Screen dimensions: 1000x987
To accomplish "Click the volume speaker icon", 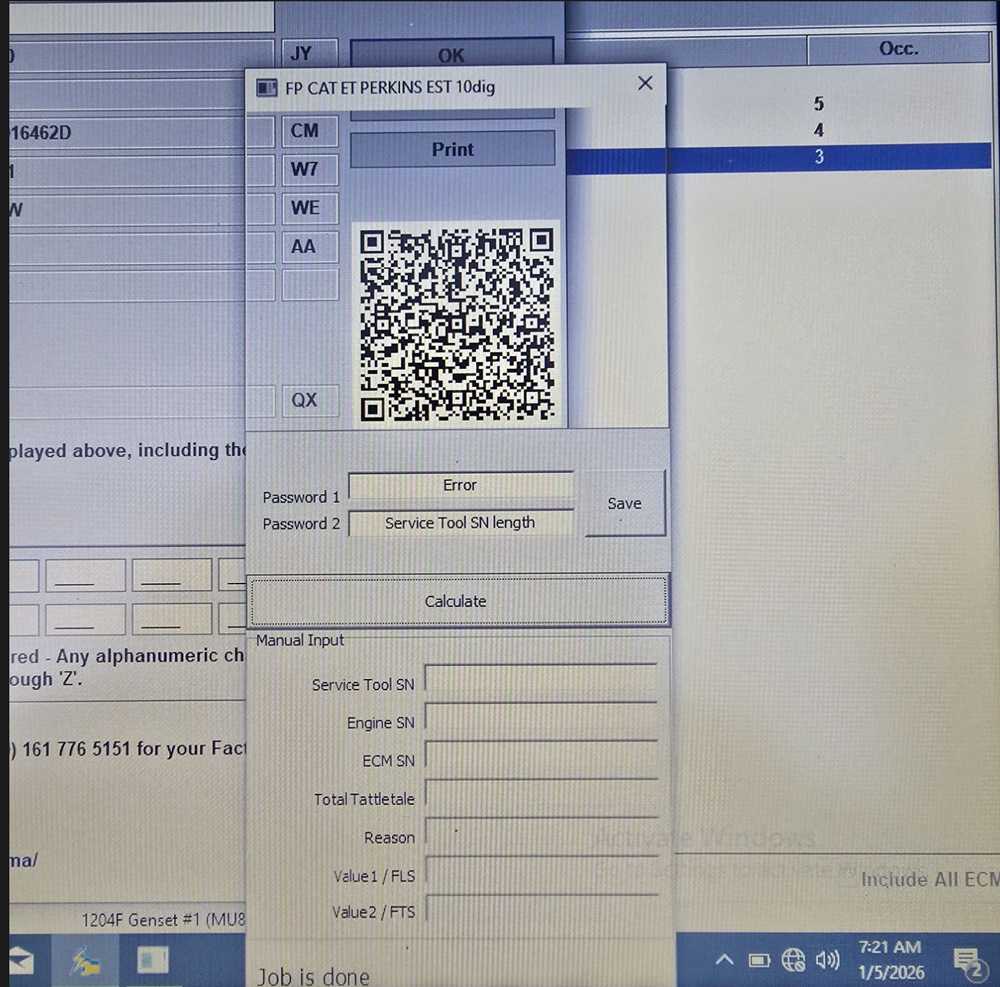I will 827,961.
